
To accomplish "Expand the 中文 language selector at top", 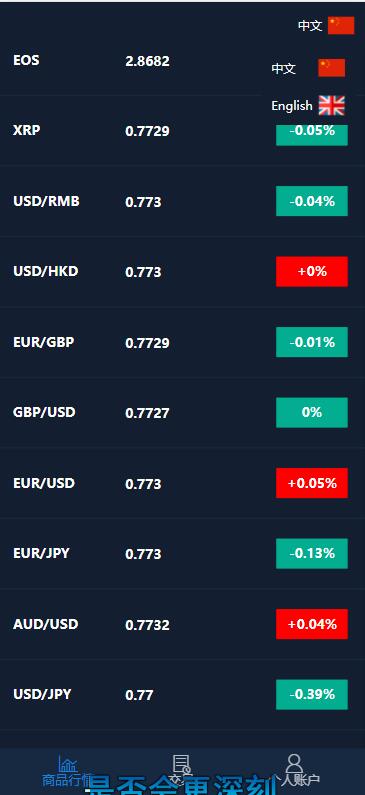I will tap(326, 25).
